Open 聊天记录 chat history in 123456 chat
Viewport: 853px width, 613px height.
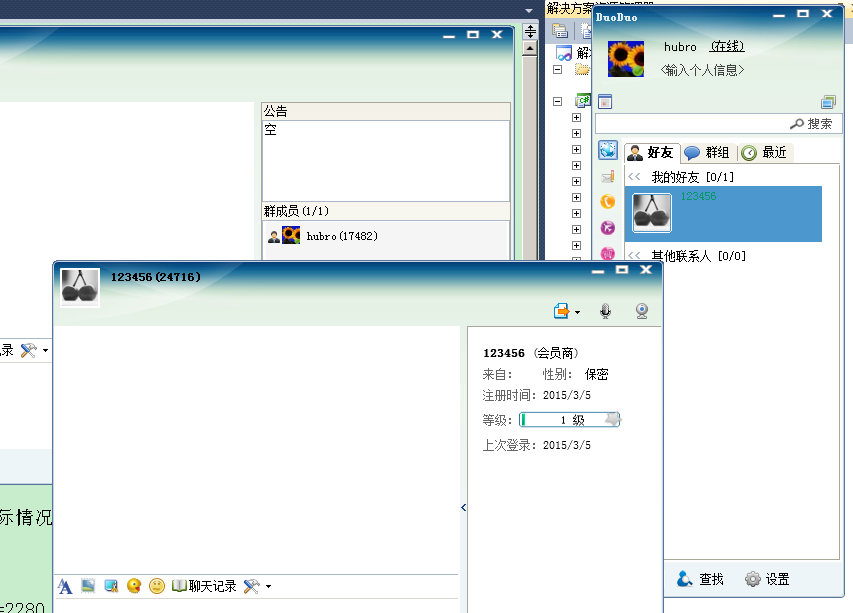pos(204,586)
